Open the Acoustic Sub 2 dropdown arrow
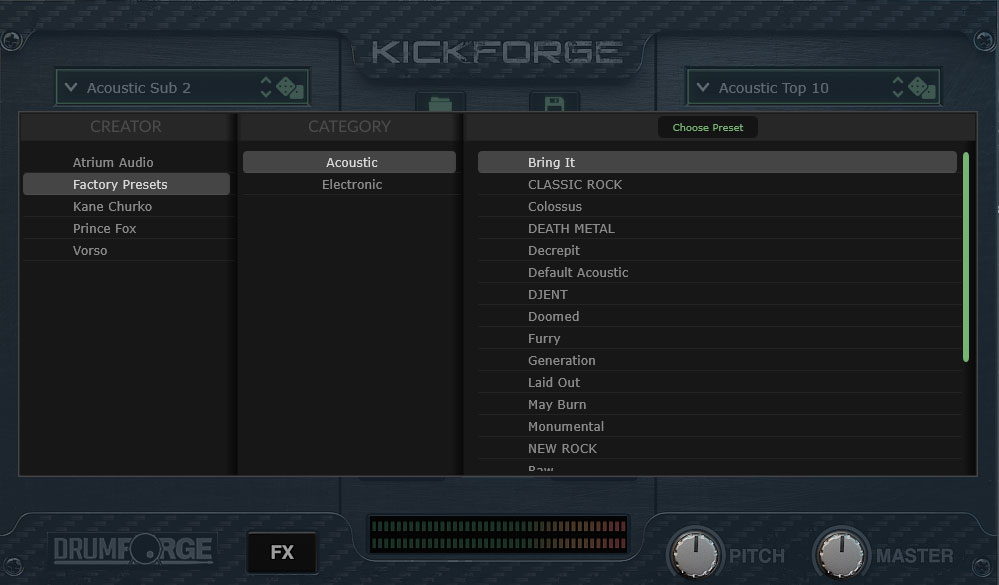Image resolution: width=999 pixels, height=585 pixels. (x=71, y=87)
